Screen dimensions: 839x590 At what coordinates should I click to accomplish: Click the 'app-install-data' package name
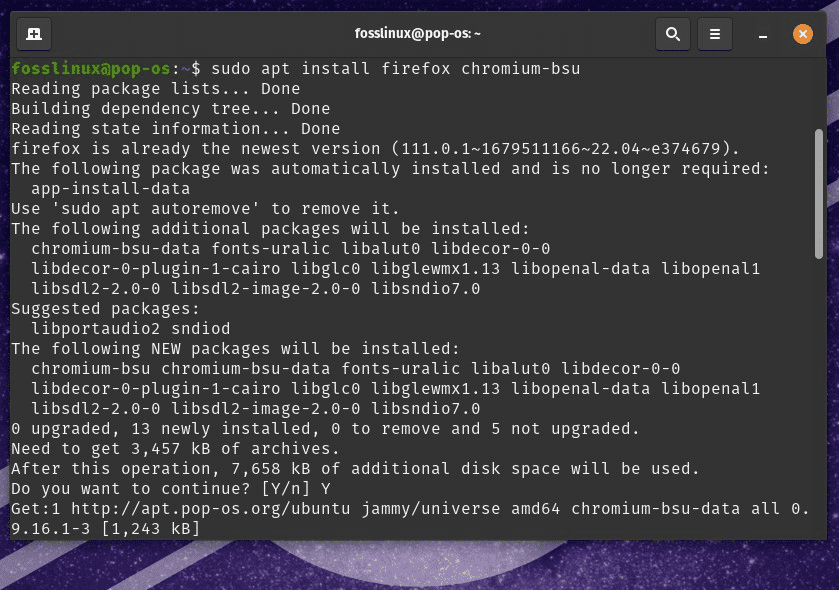tap(110, 189)
